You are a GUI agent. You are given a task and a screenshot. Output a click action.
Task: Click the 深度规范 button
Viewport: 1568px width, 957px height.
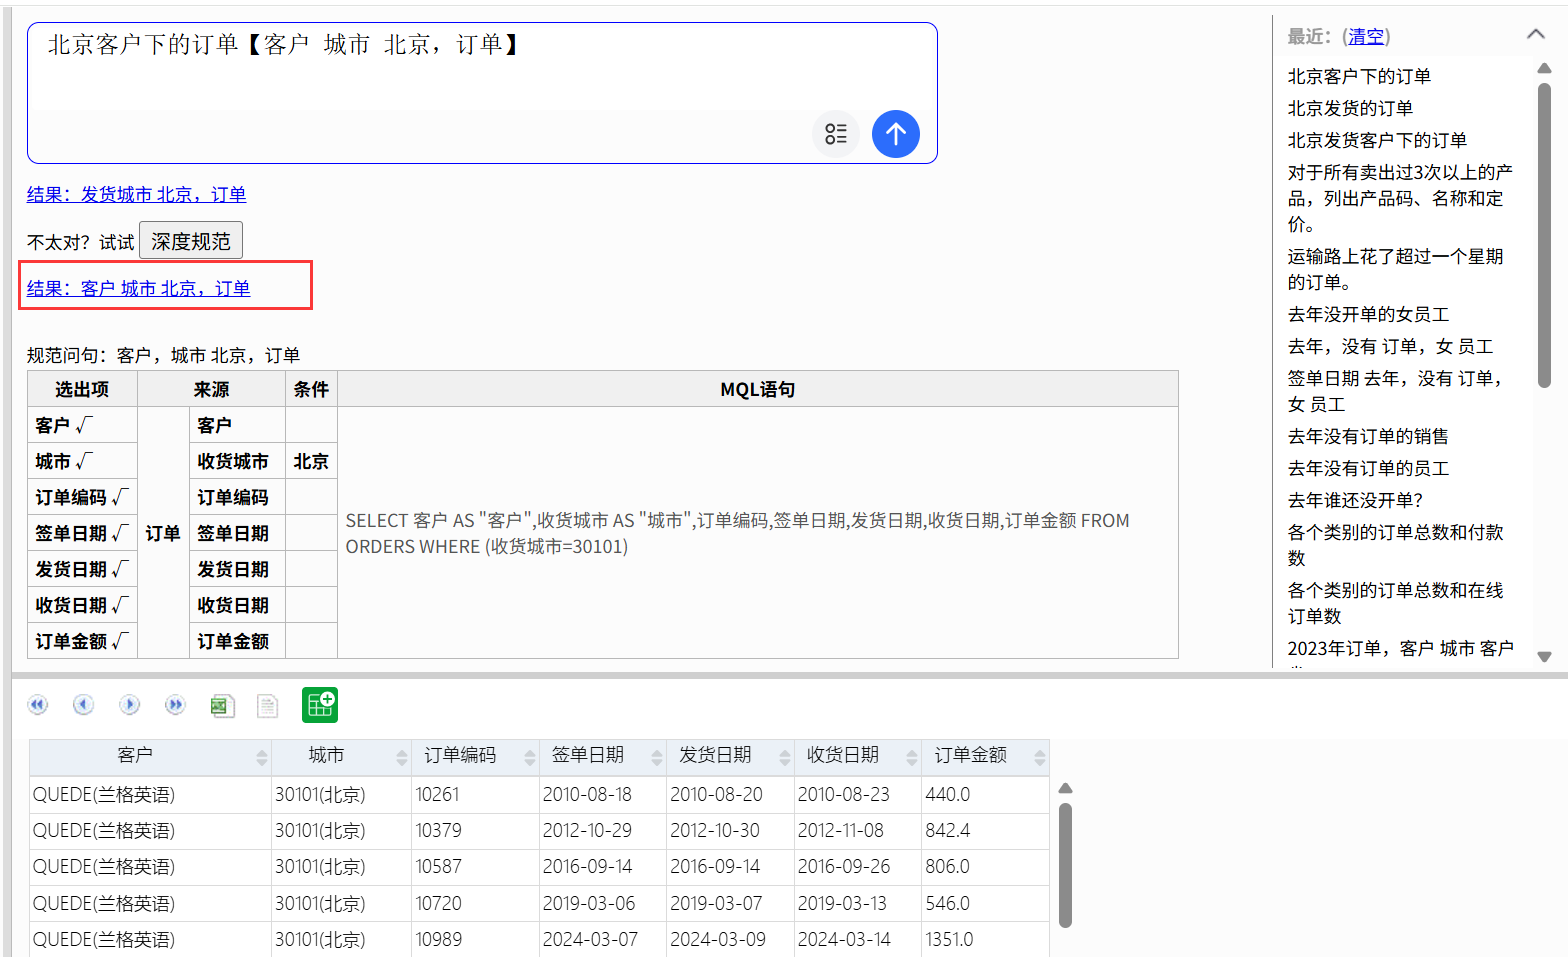coord(191,241)
